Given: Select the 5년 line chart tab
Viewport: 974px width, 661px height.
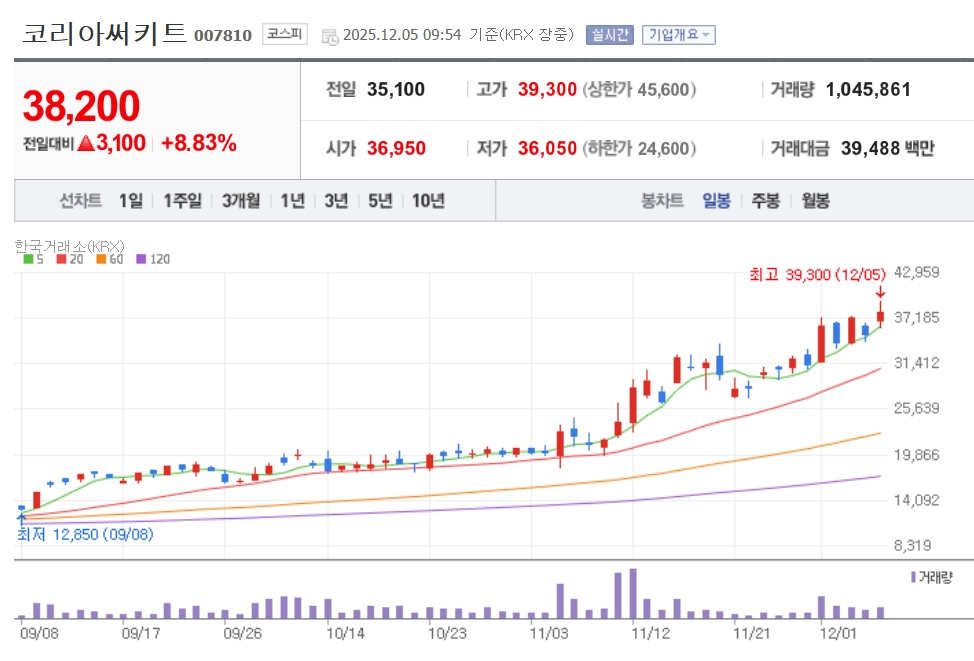Looking at the screenshot, I should click(x=380, y=201).
